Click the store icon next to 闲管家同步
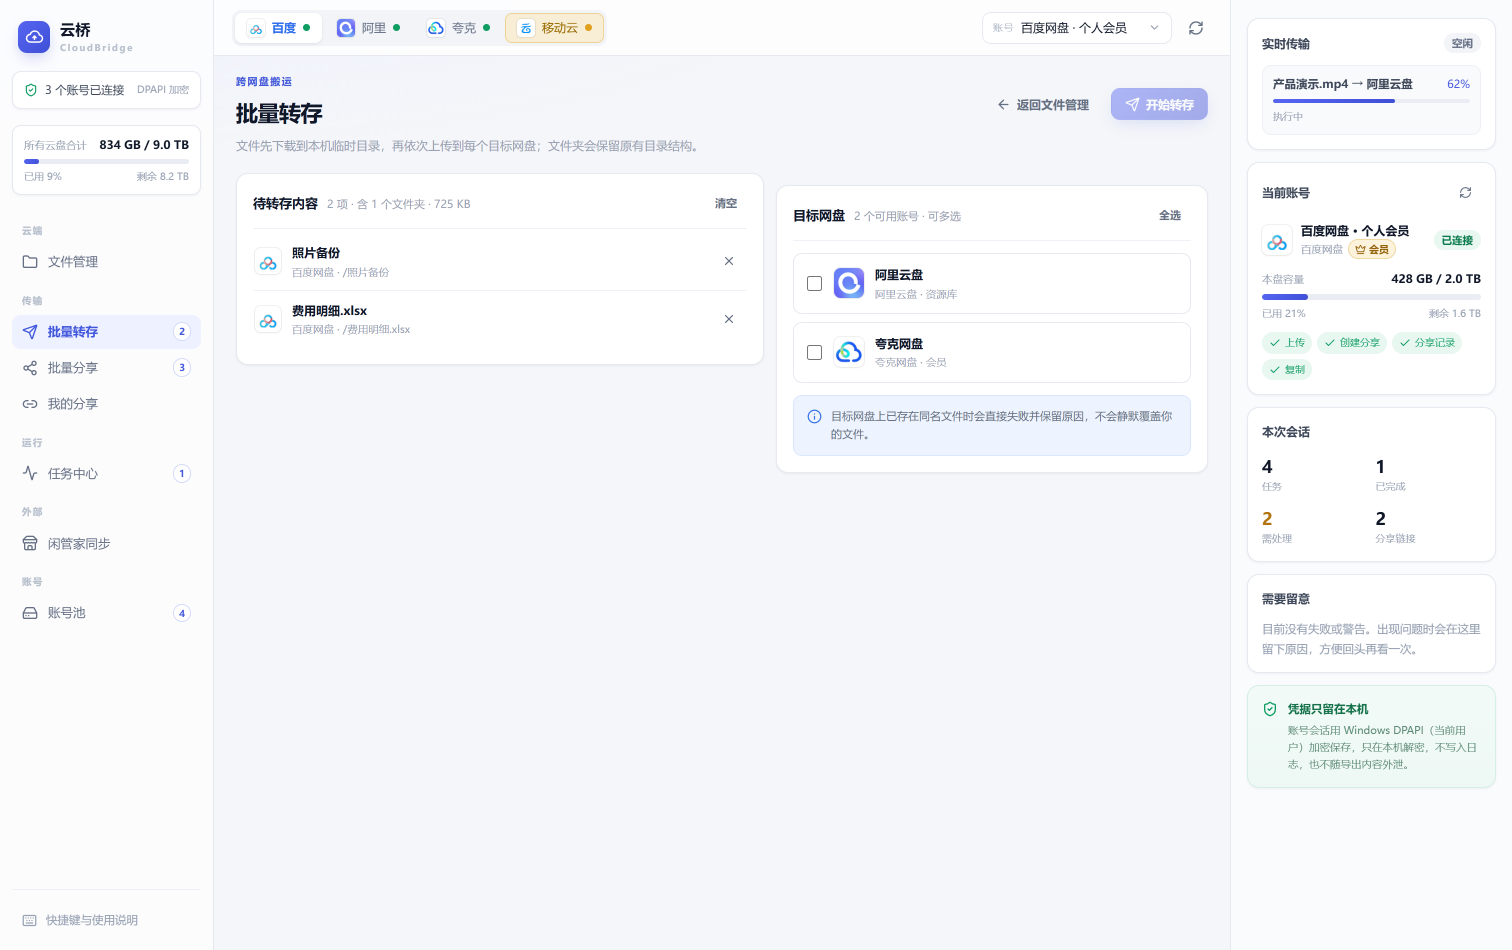This screenshot has width=1512, height=950. [30, 544]
